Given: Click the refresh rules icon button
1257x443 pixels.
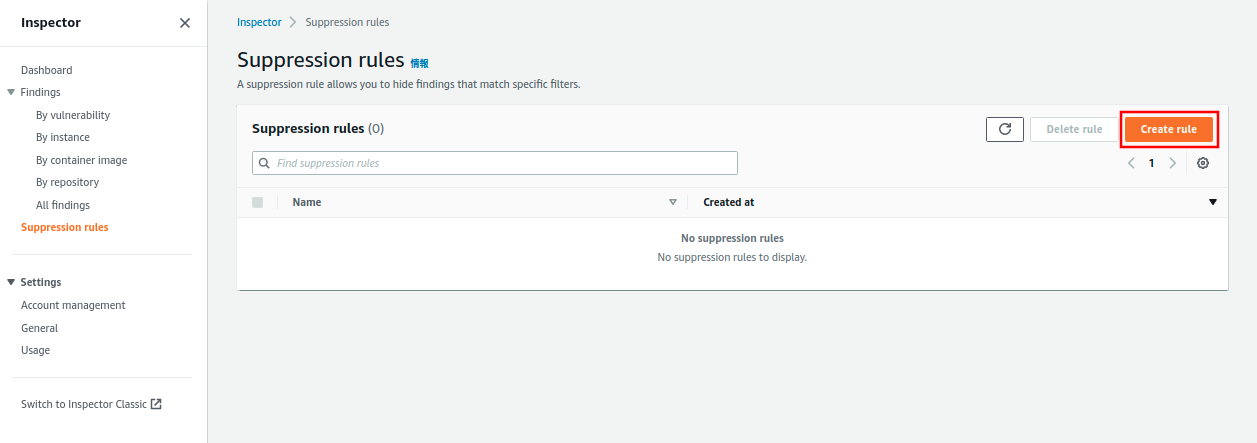Looking at the screenshot, I should pos(1004,129).
